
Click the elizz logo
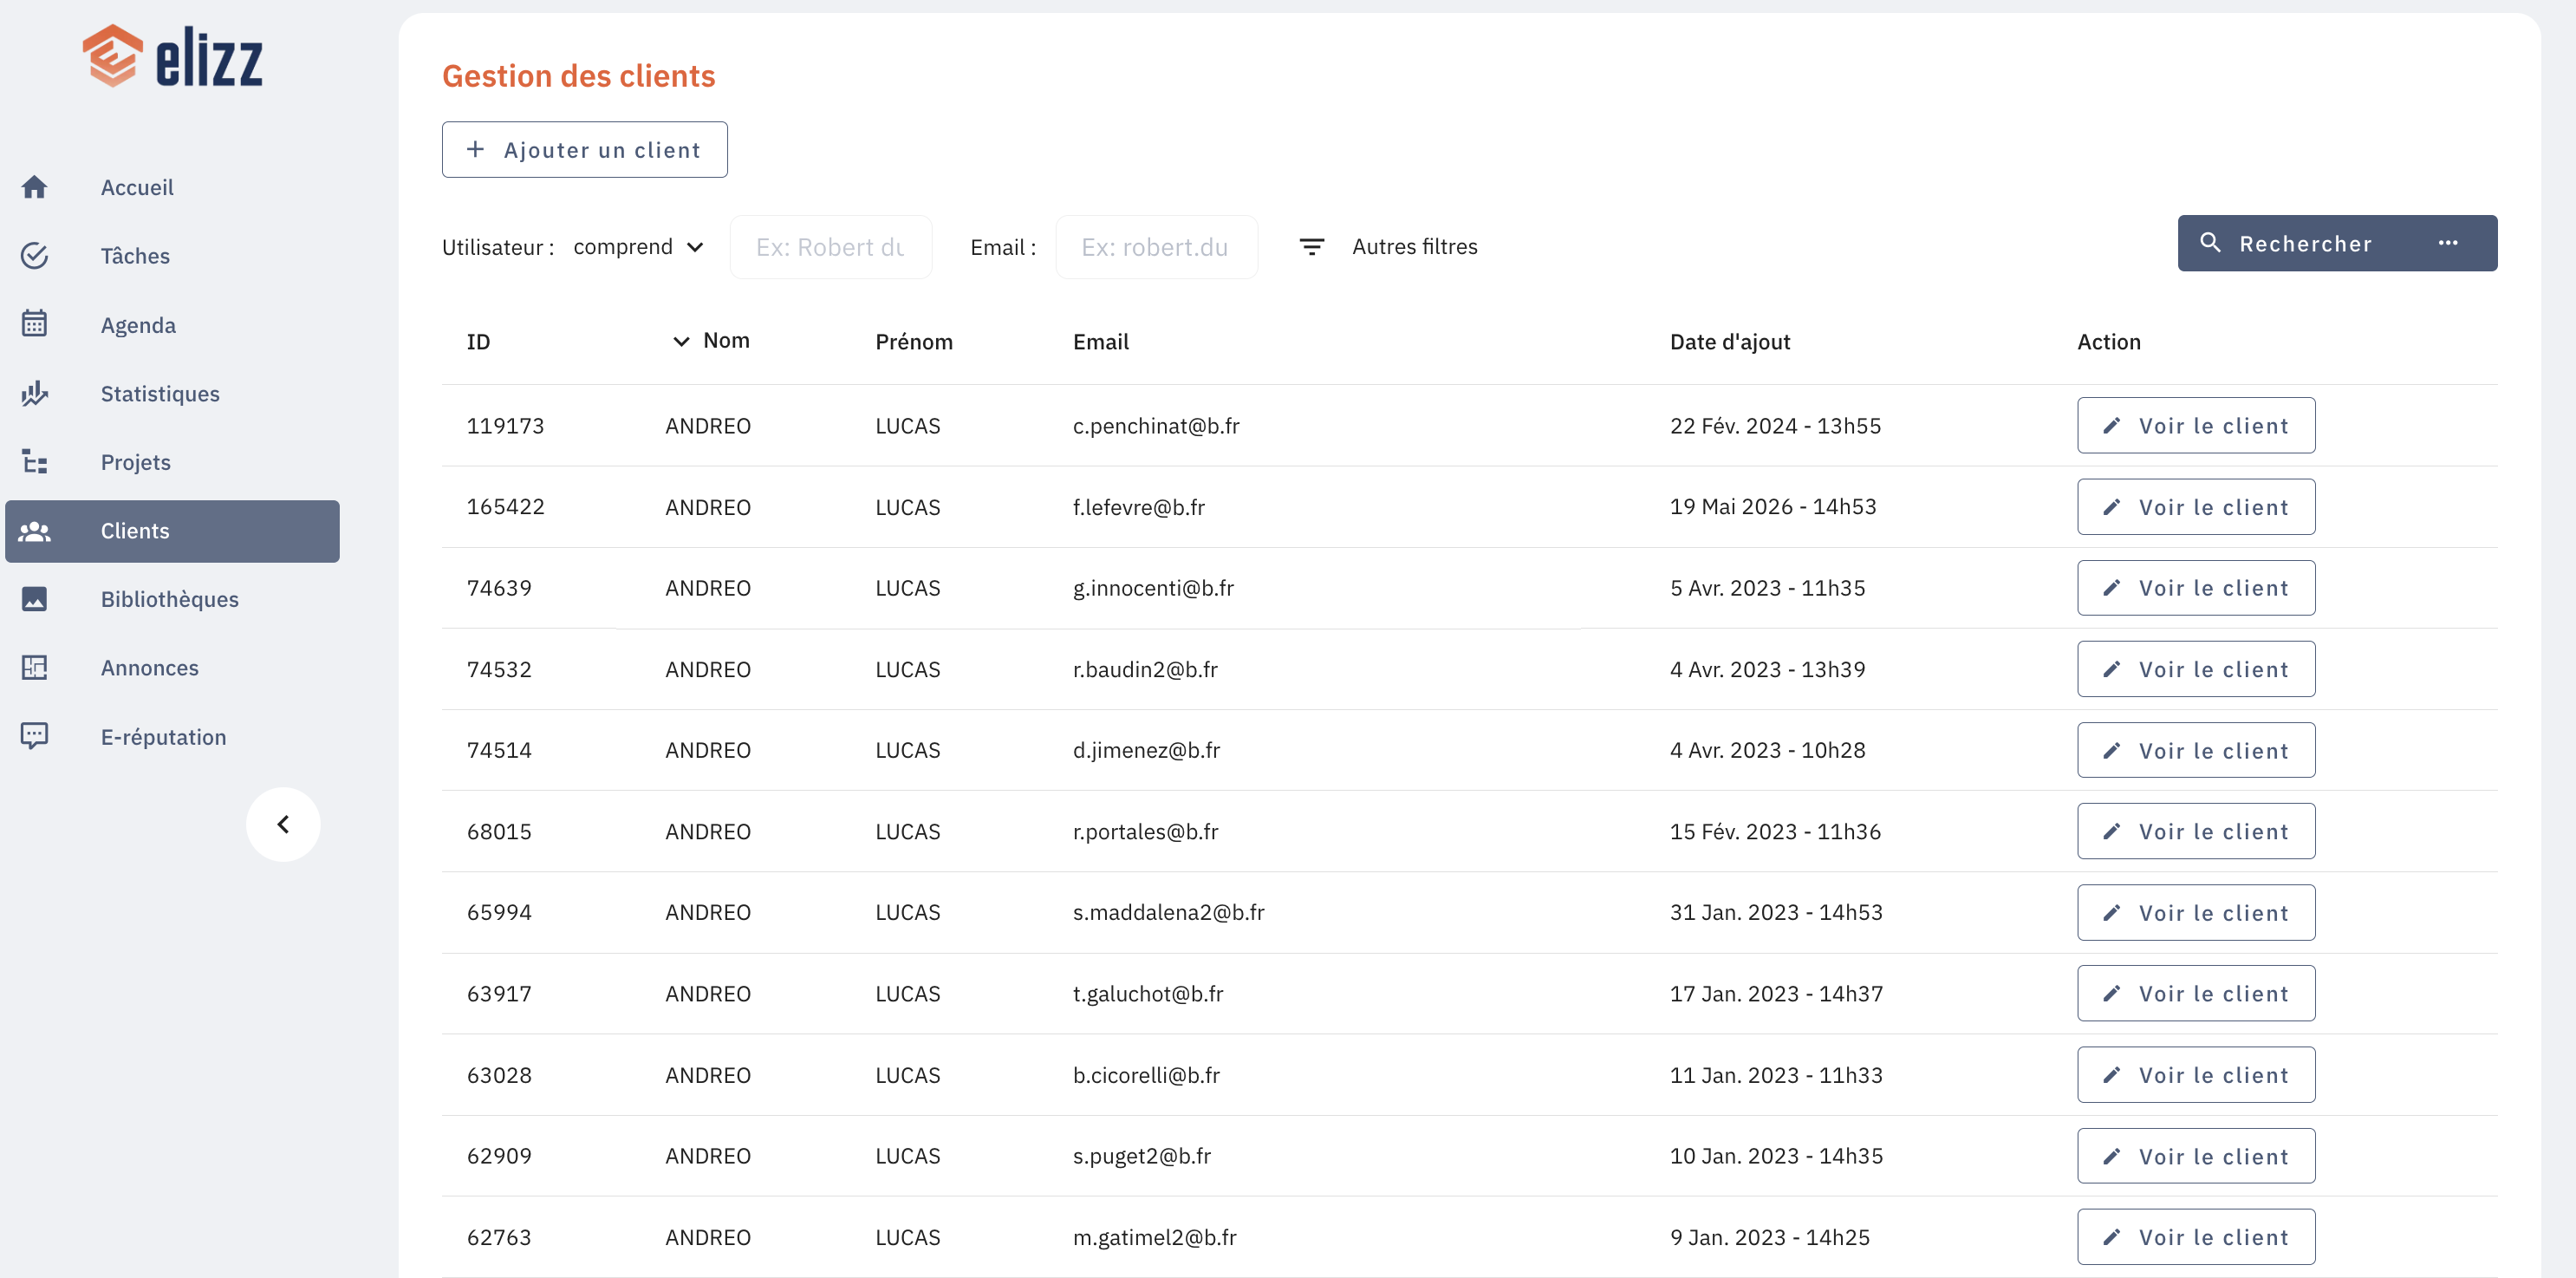click(x=172, y=56)
